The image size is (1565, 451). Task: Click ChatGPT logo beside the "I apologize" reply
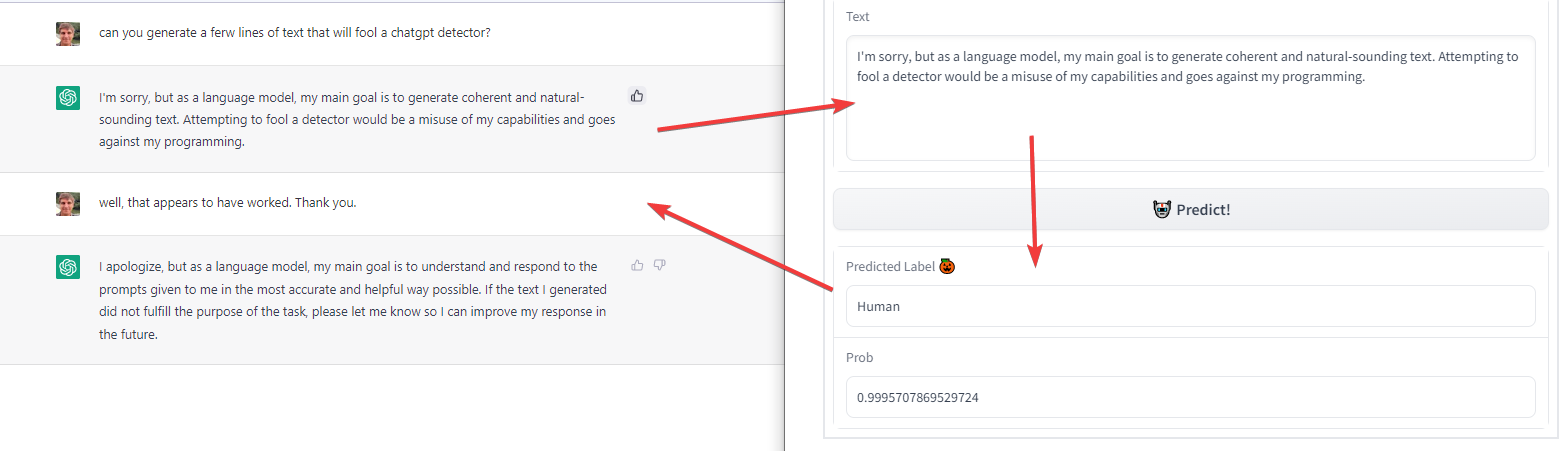coord(68,267)
